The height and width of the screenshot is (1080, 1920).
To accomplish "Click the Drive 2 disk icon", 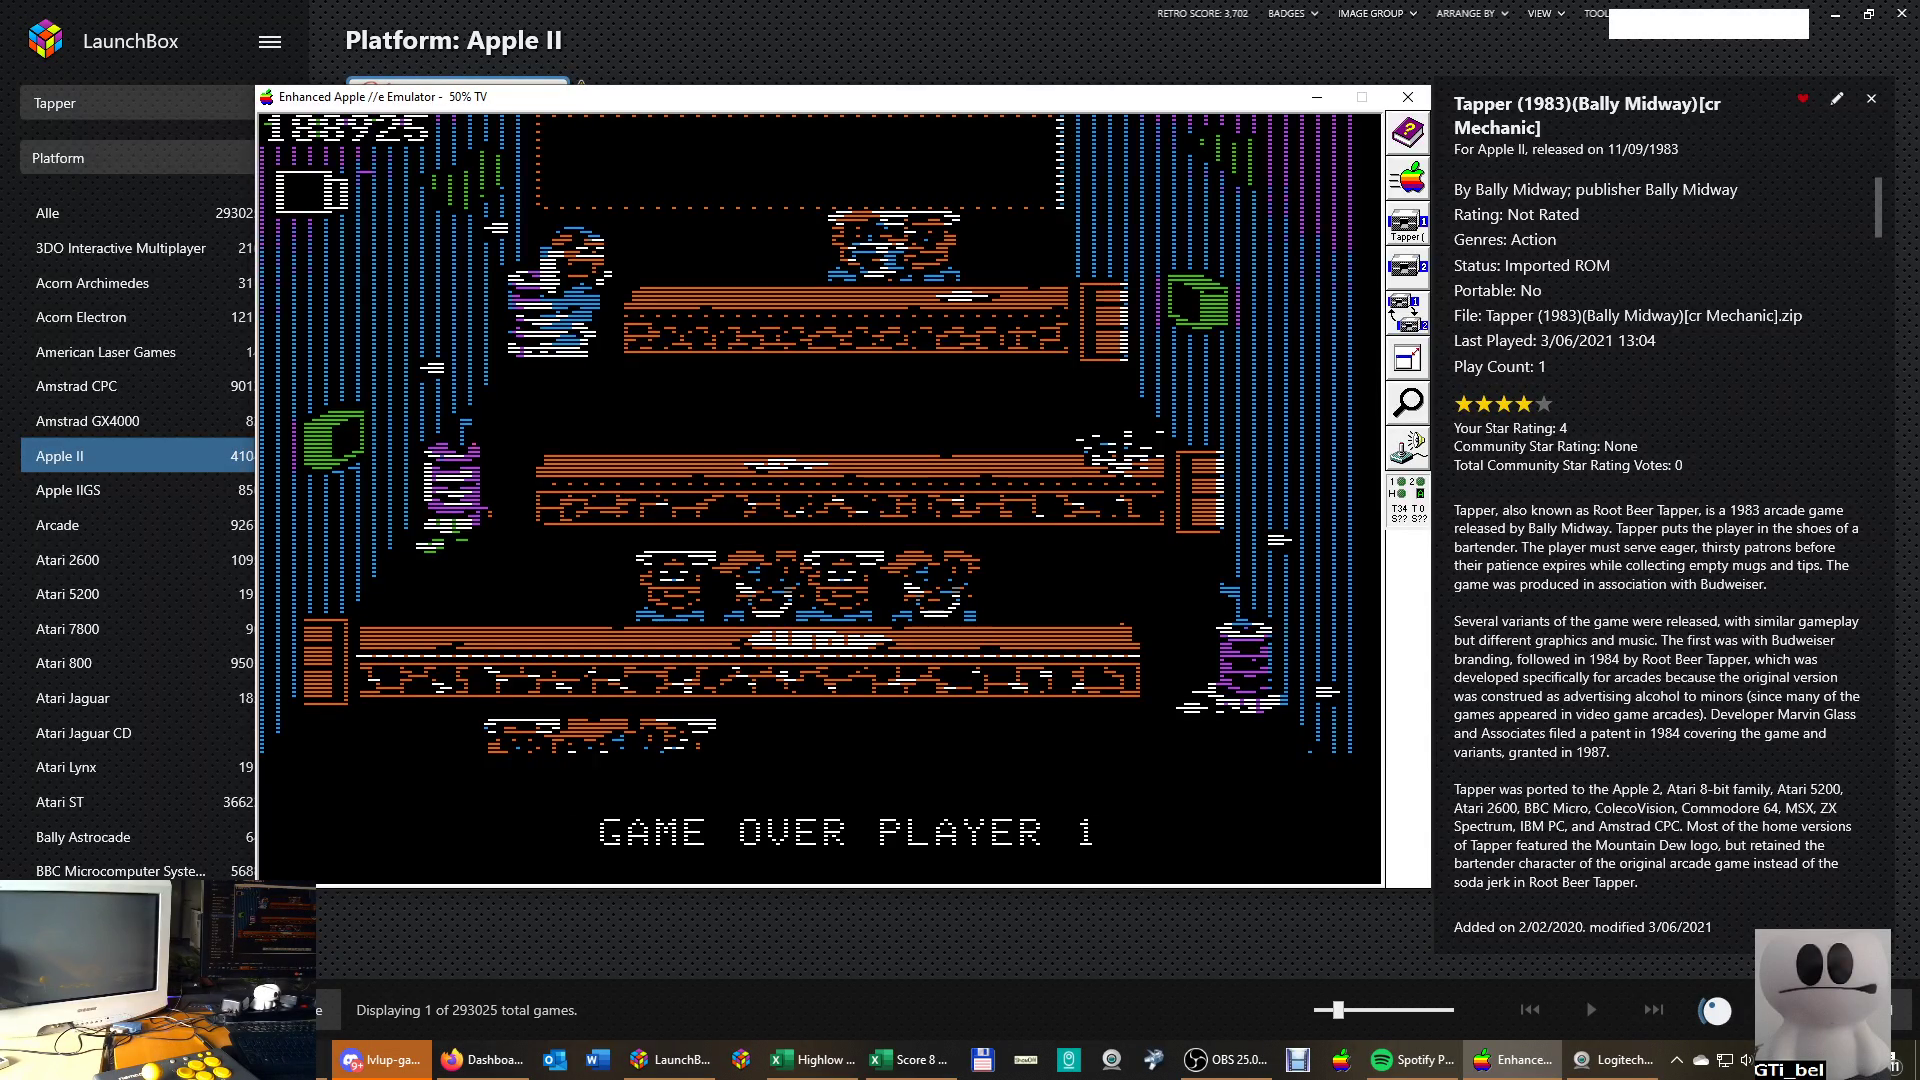I will [x=1407, y=267].
